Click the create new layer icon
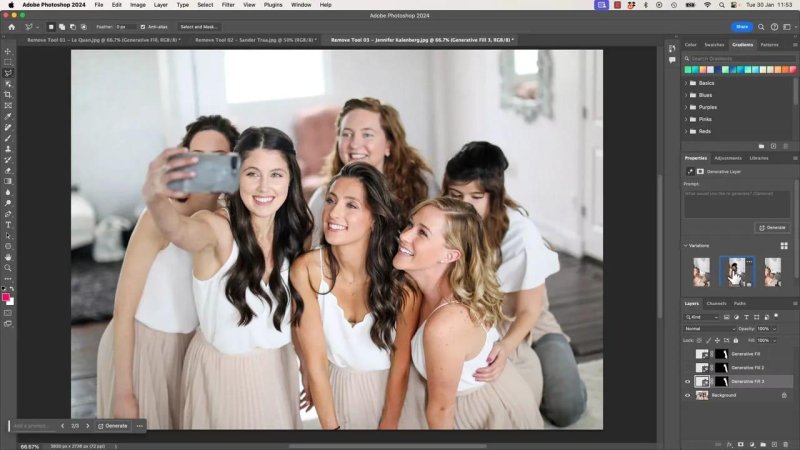The image size is (800, 450). pos(774,445)
